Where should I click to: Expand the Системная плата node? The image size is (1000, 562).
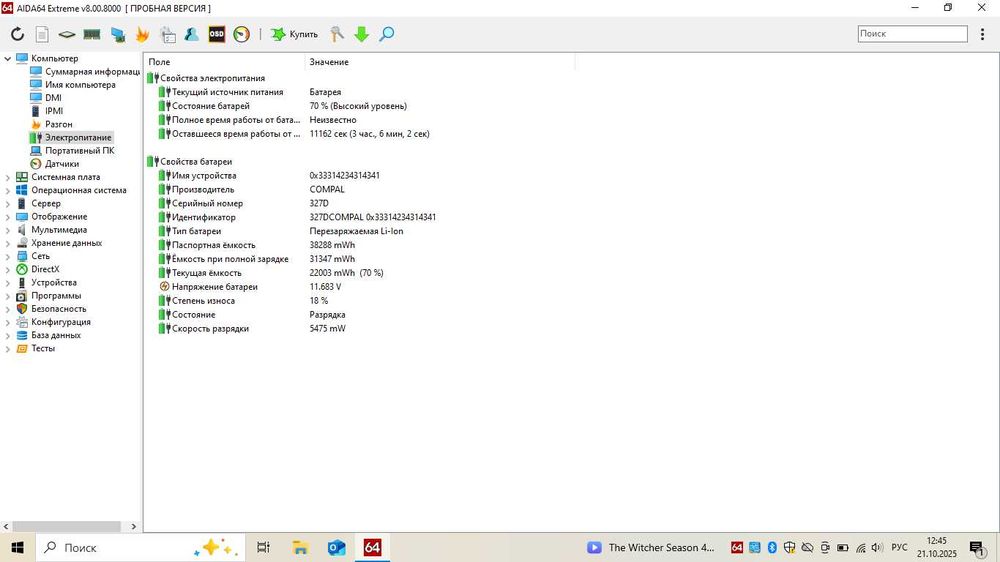[8, 177]
